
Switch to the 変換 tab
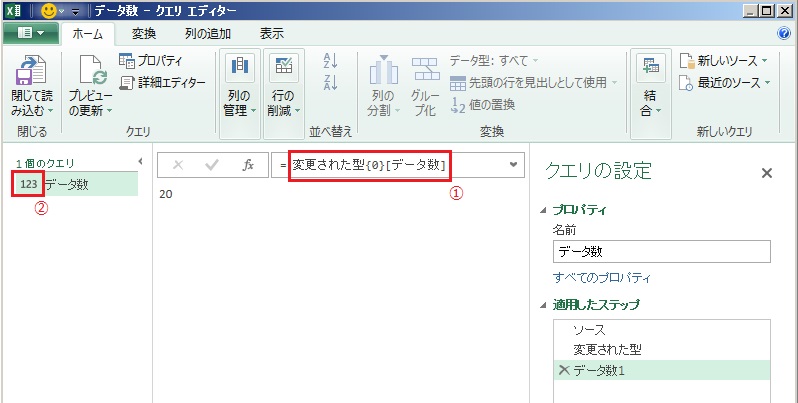144,34
